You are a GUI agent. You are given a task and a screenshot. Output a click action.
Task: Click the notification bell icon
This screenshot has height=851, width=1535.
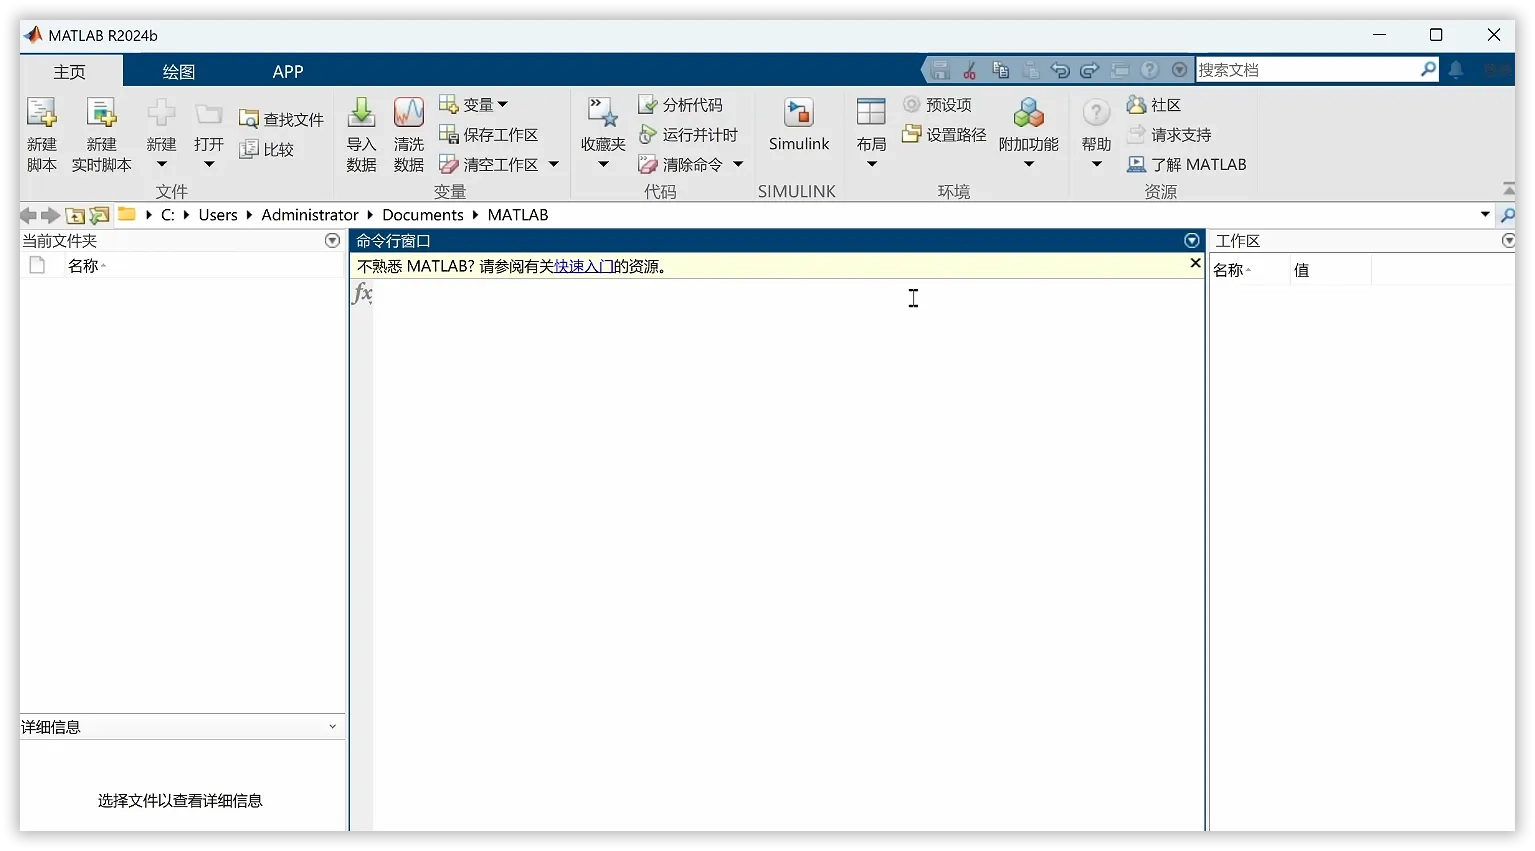(x=1456, y=70)
